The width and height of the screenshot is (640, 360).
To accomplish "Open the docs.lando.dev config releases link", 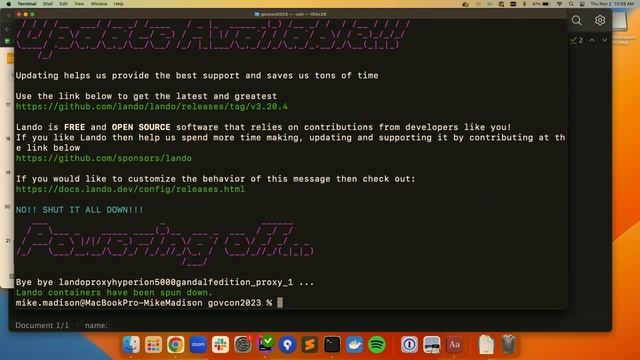I will (130, 189).
